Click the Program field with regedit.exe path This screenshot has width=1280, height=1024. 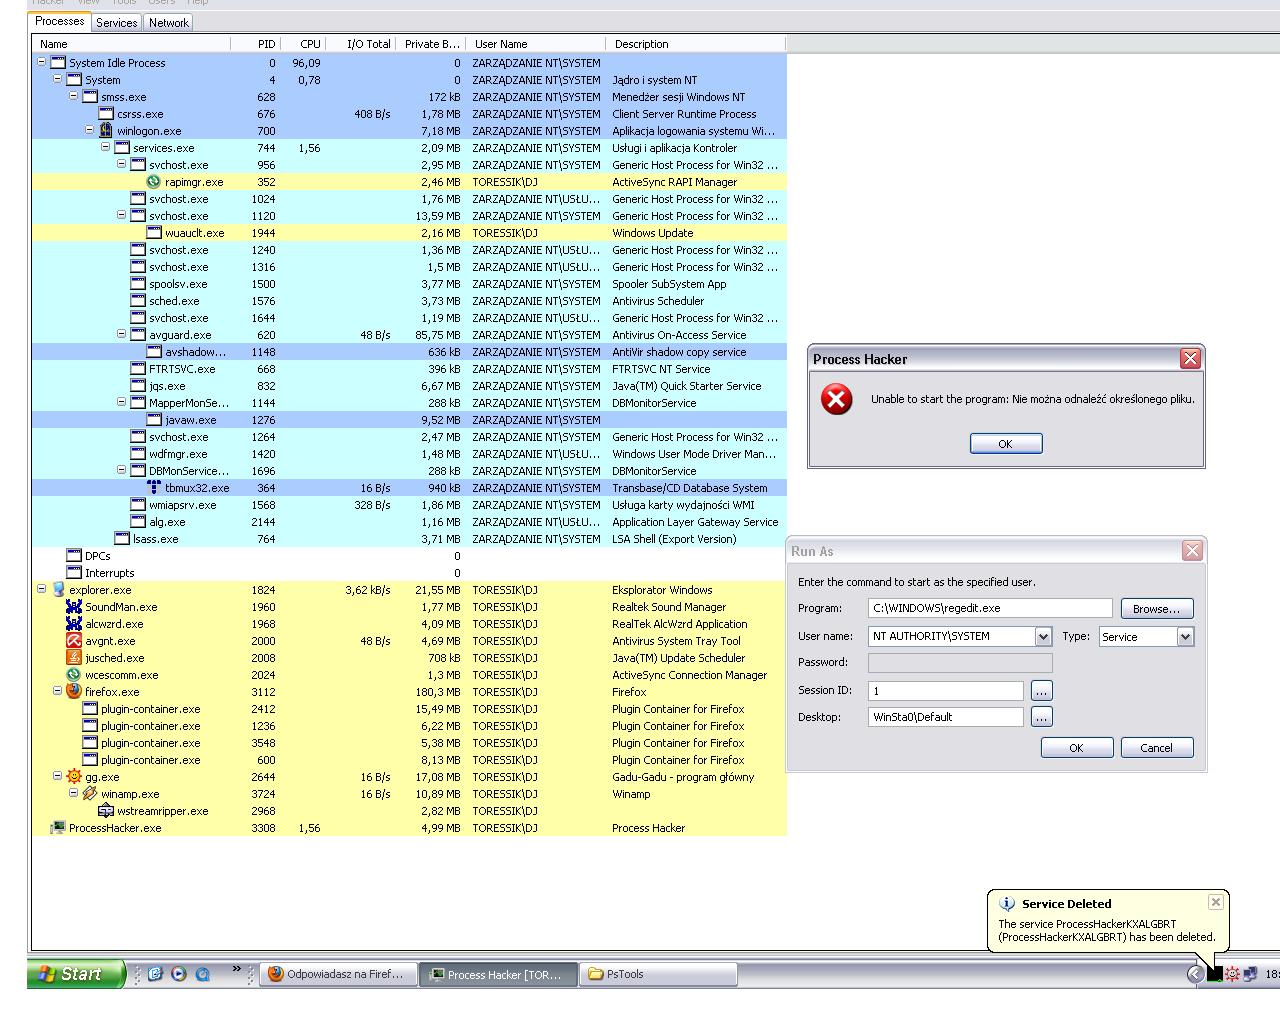990,608
